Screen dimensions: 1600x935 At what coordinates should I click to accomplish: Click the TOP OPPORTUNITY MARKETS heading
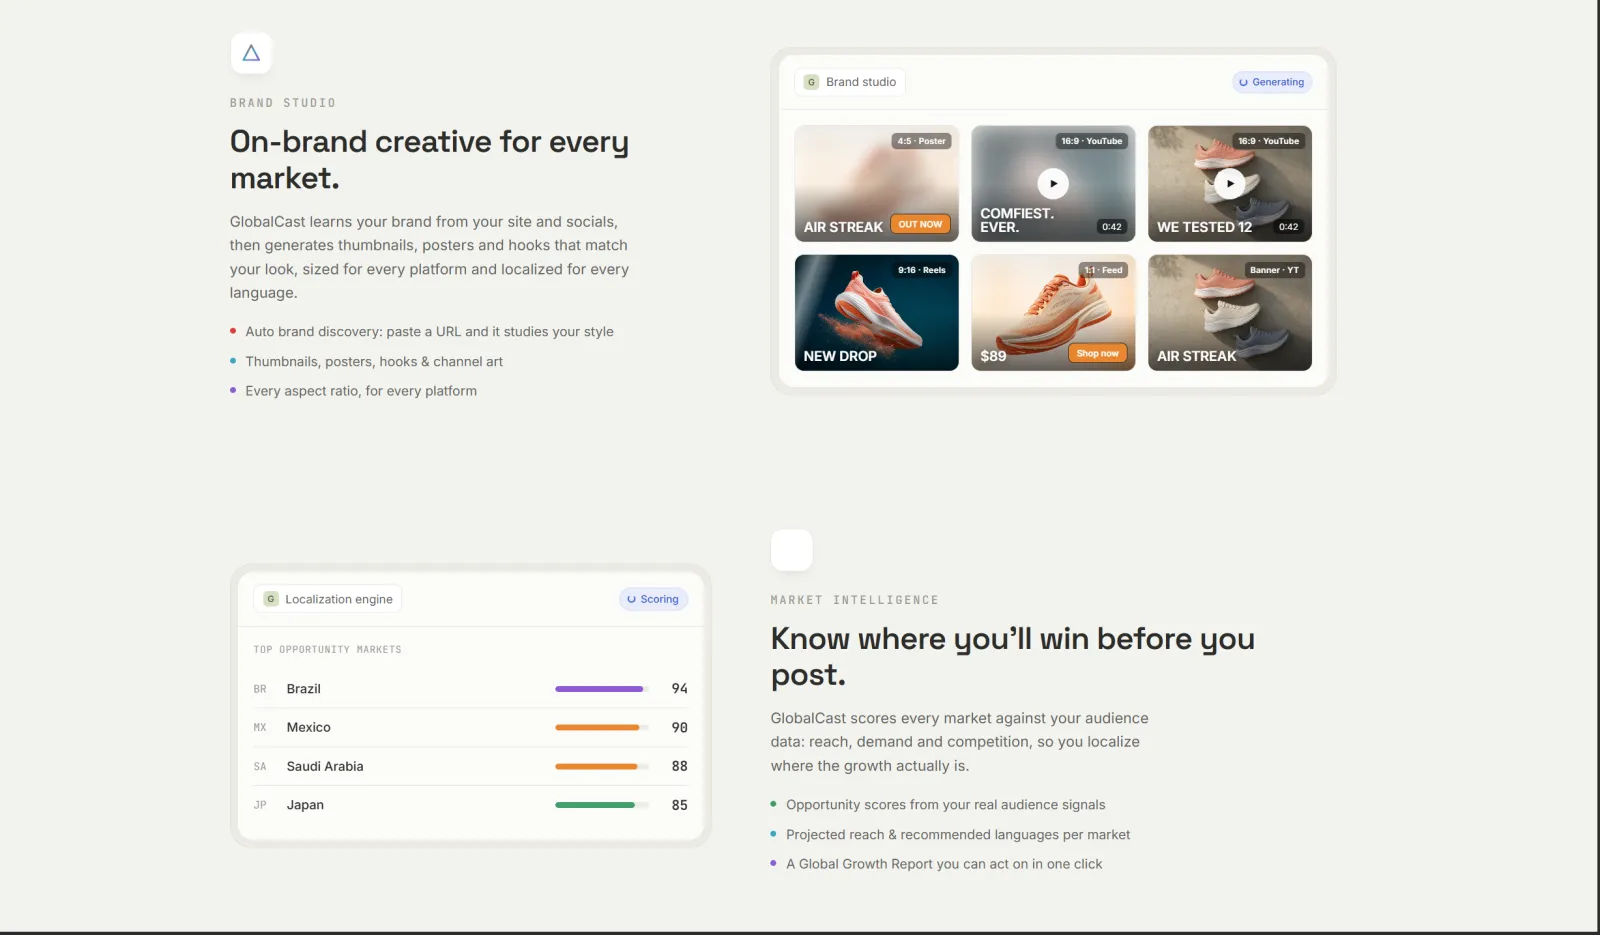[x=327, y=650]
